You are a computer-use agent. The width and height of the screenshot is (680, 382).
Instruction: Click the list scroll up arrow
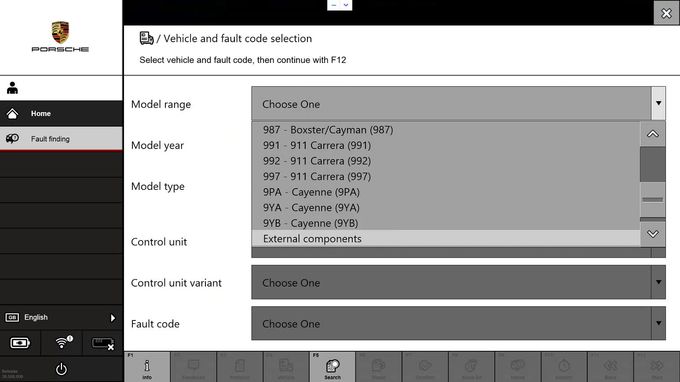point(653,134)
